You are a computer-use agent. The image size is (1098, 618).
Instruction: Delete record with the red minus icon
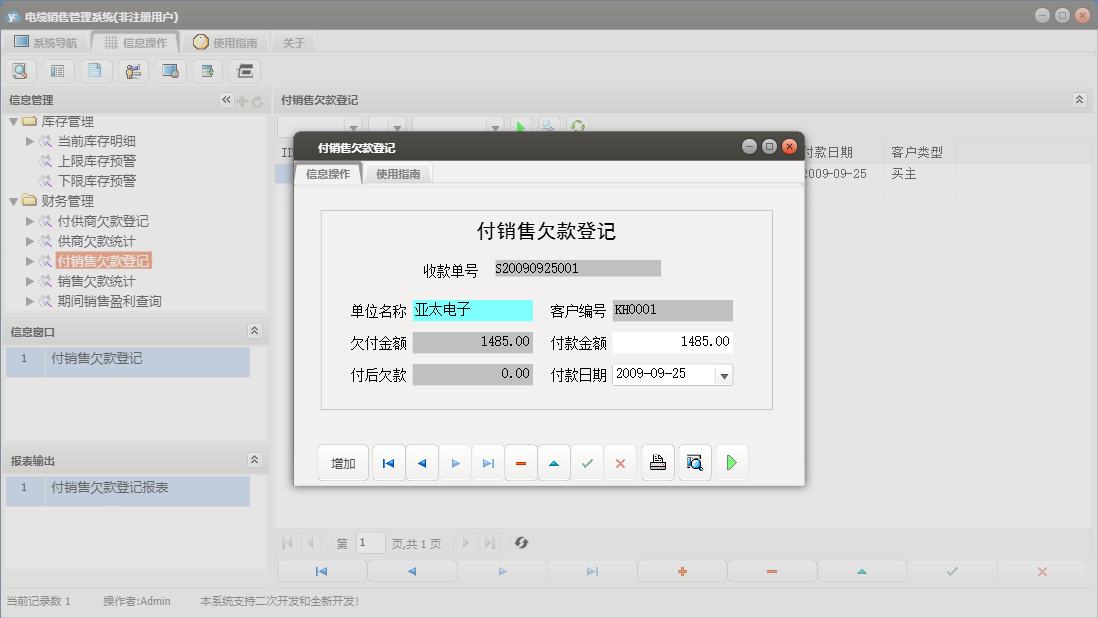pyautogui.click(x=521, y=462)
